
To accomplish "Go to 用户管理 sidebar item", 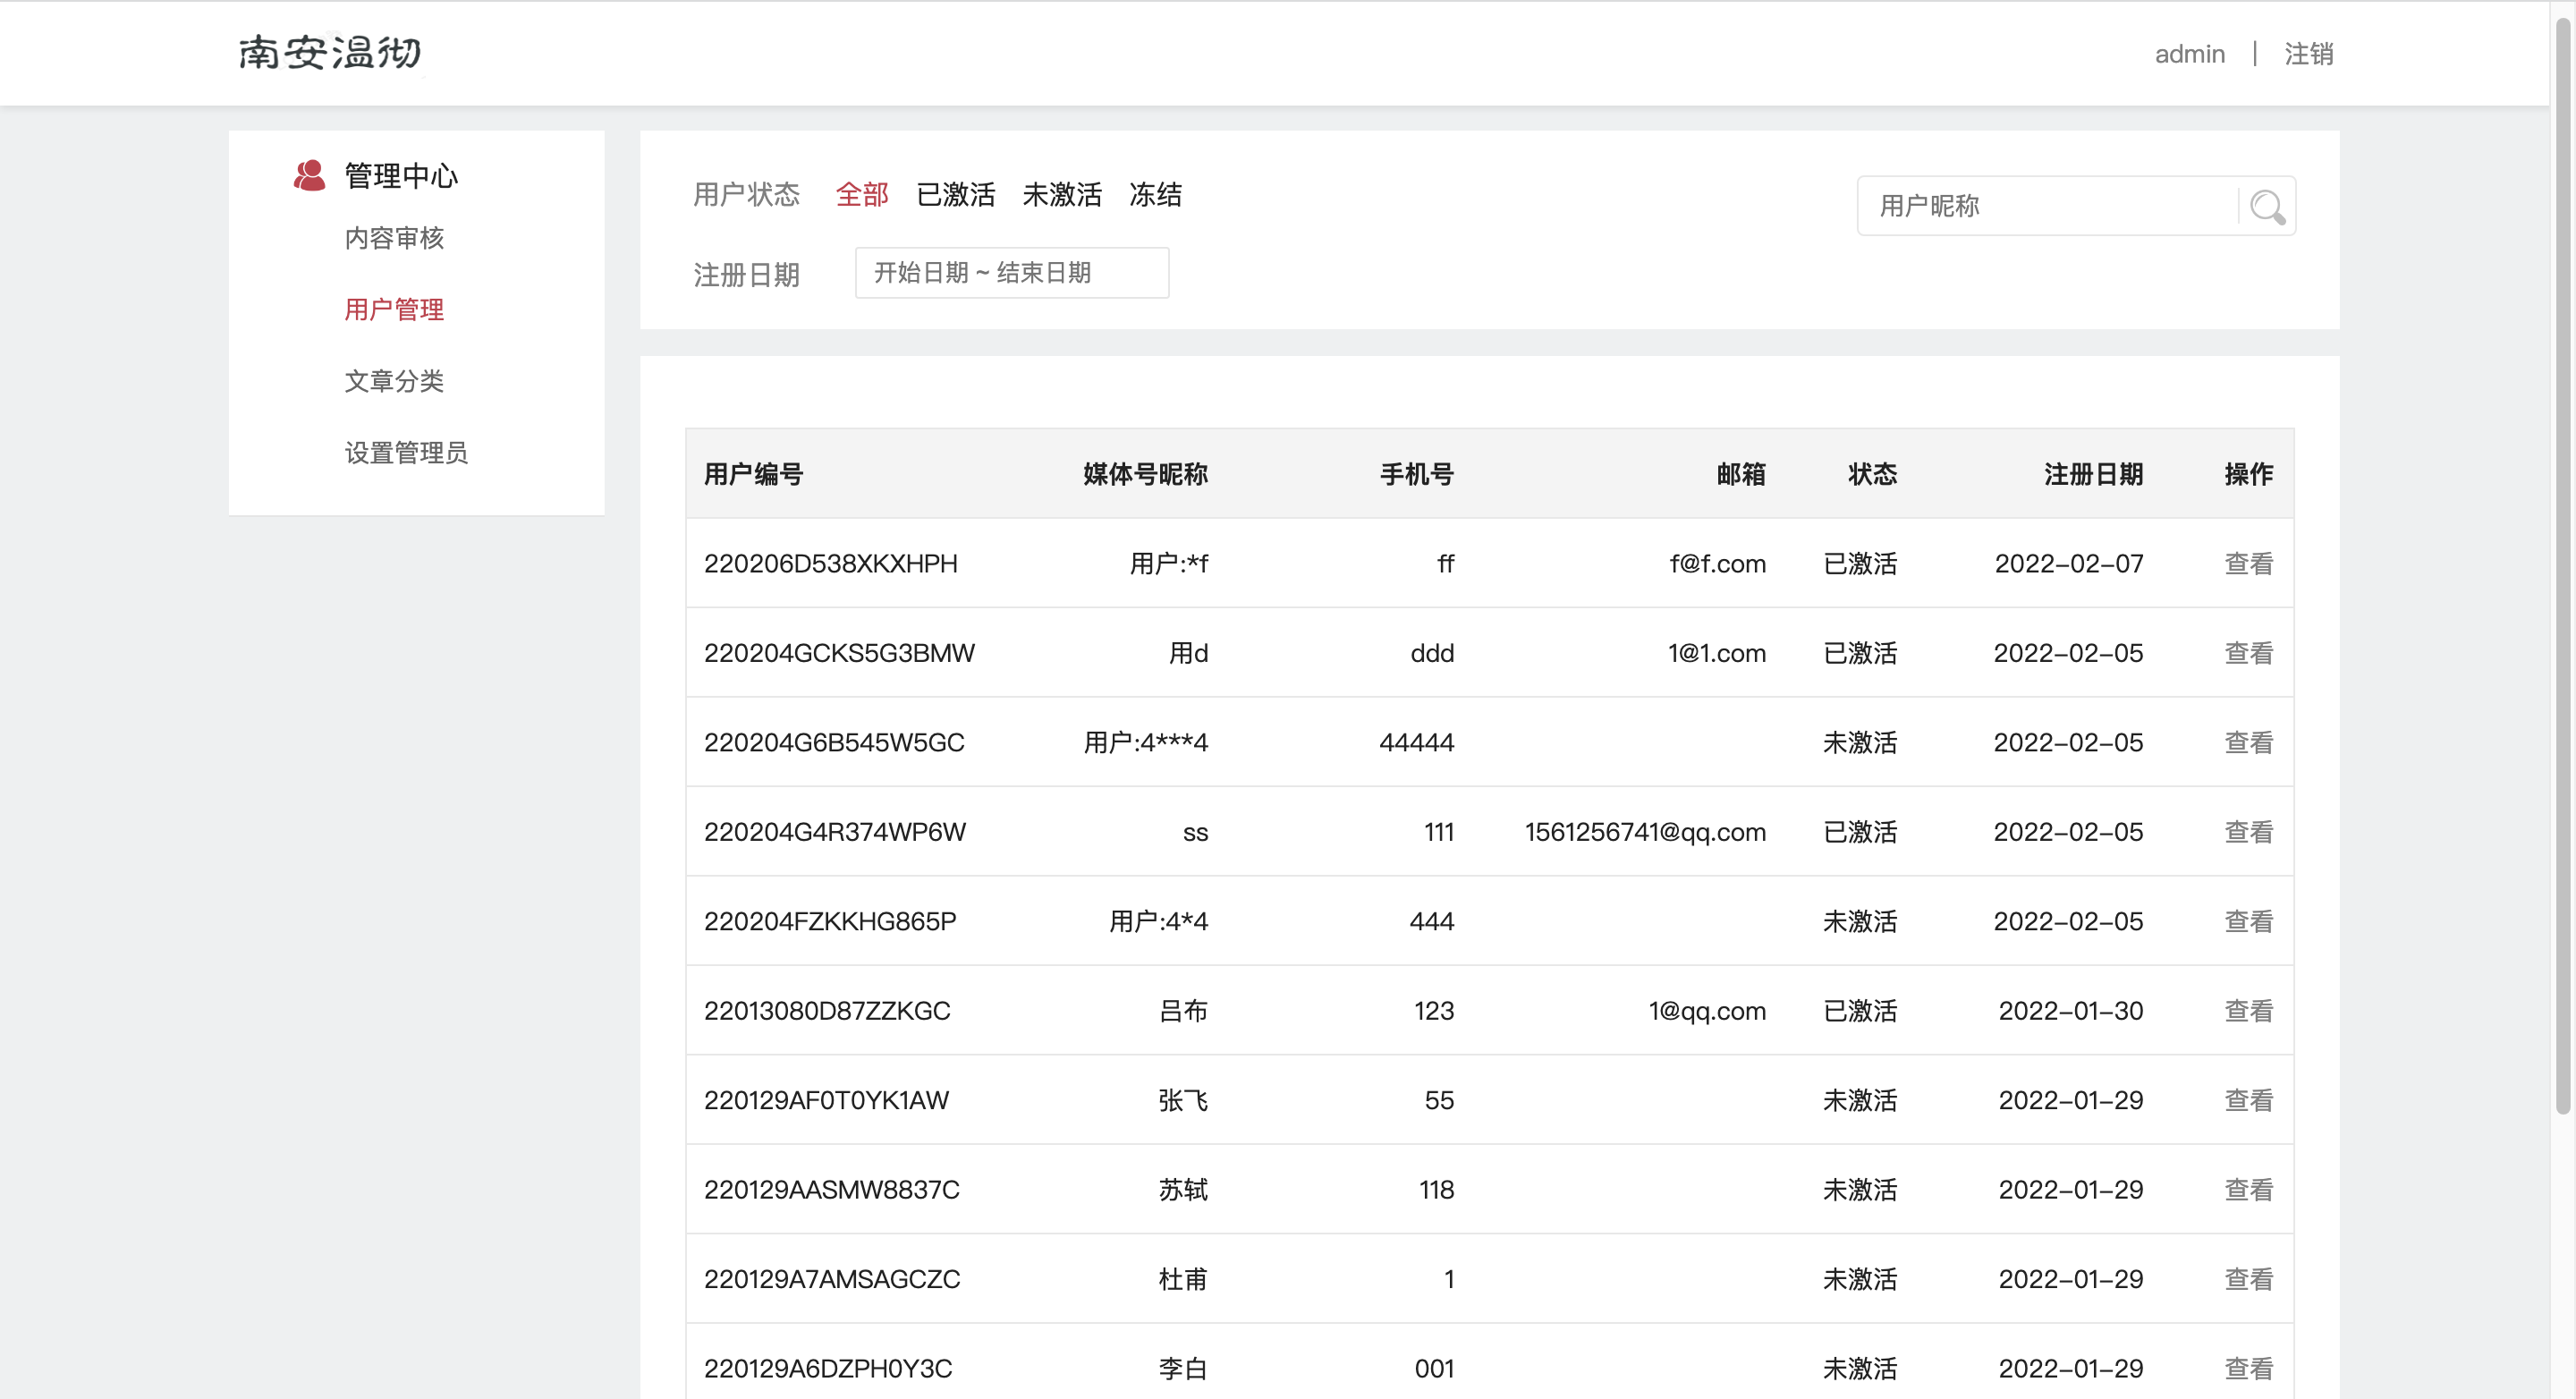I will click(x=394, y=309).
